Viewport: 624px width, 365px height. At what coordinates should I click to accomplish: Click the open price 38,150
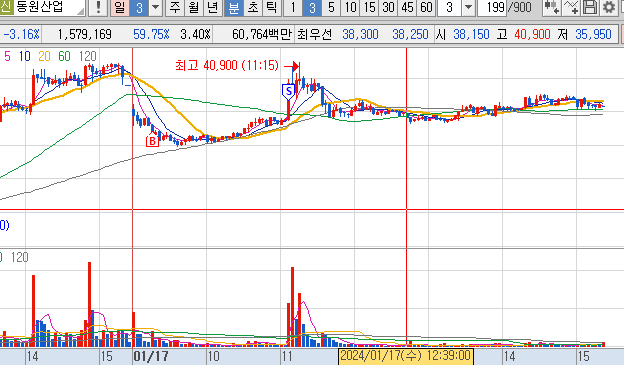point(471,35)
